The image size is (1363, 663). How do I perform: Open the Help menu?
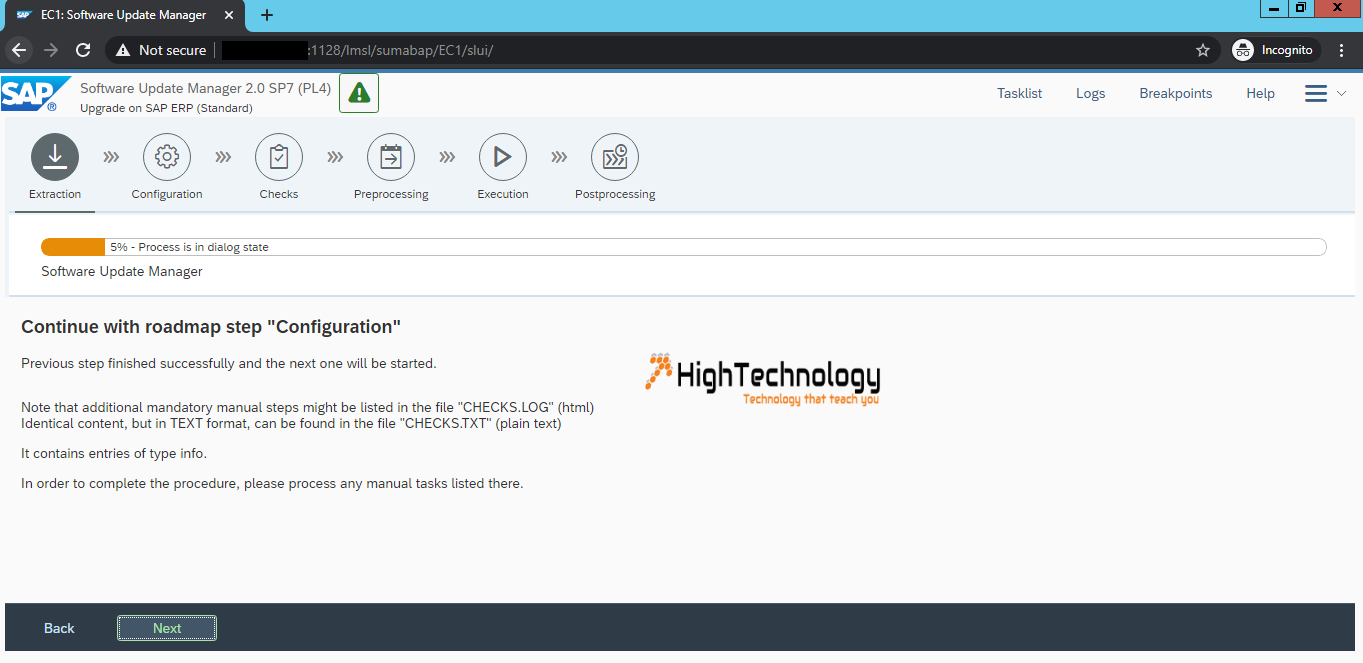coord(1260,93)
